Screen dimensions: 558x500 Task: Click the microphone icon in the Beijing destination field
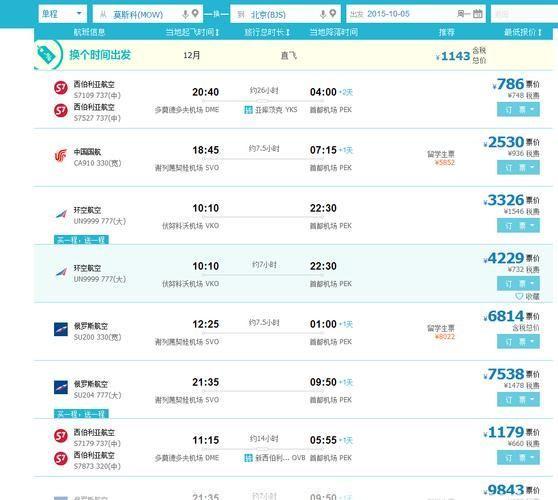(323, 14)
